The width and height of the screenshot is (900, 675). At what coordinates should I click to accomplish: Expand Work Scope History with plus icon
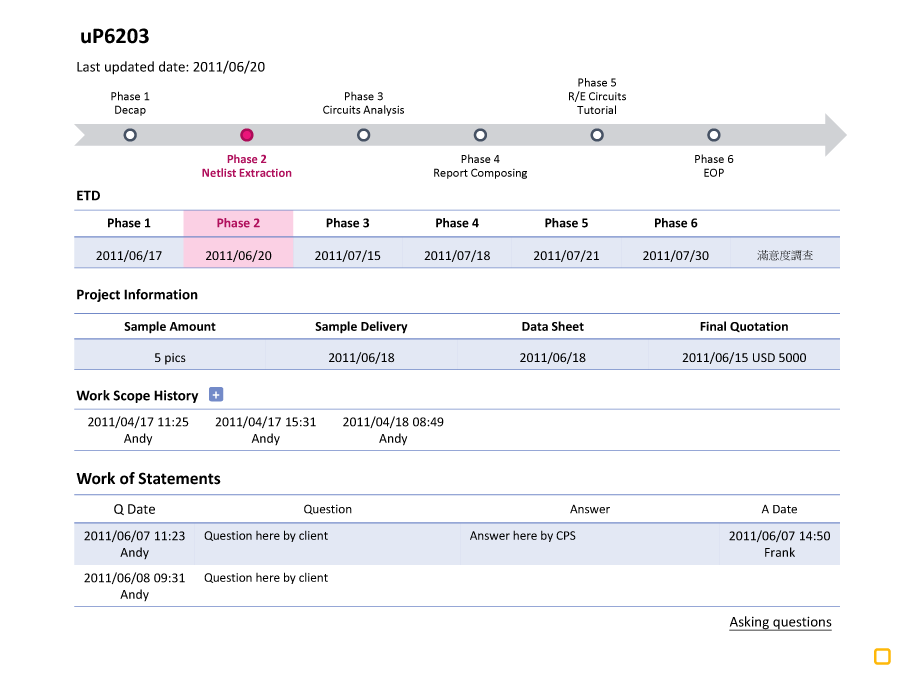coord(216,395)
